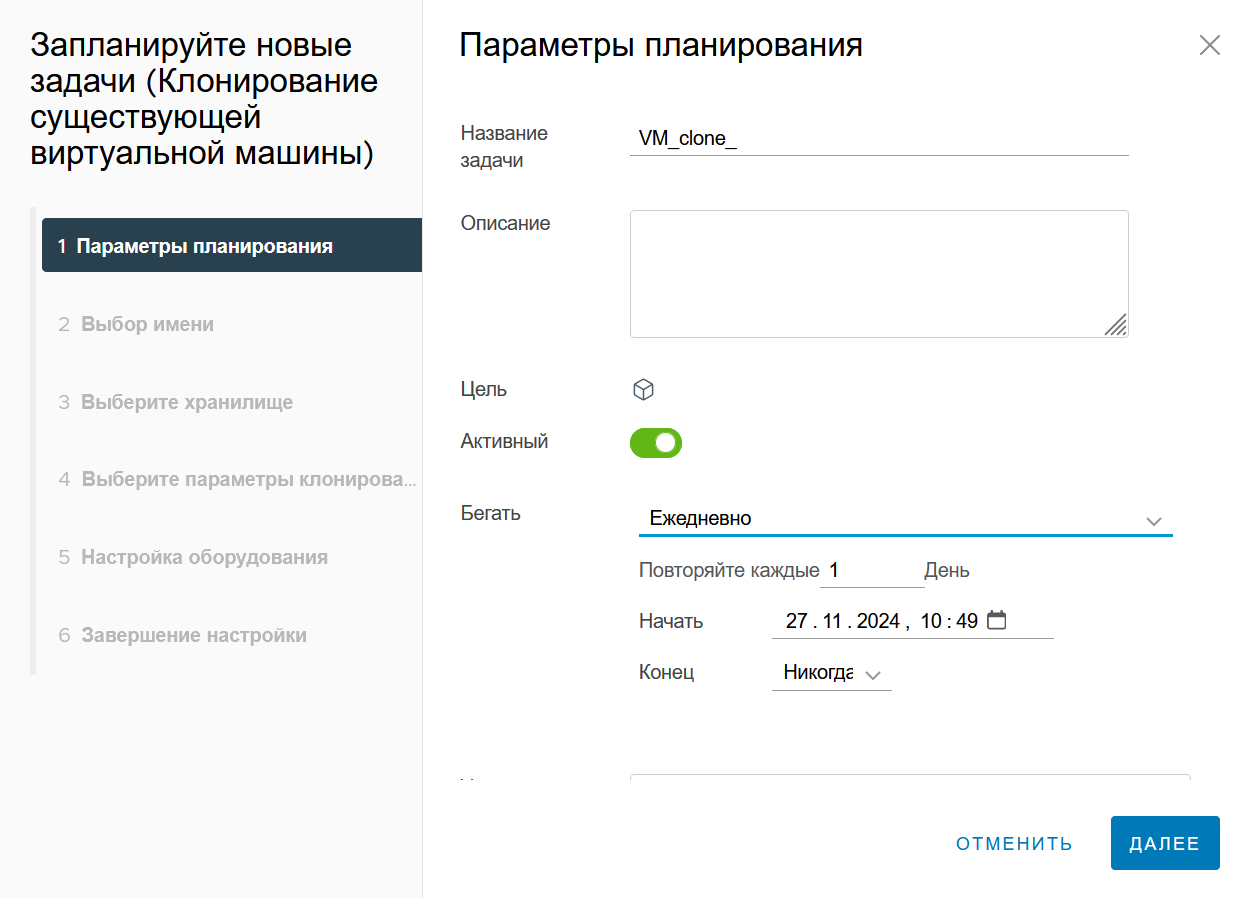Click the resize grip of Описание textarea
This screenshot has height=898, width=1244.
[1116, 324]
